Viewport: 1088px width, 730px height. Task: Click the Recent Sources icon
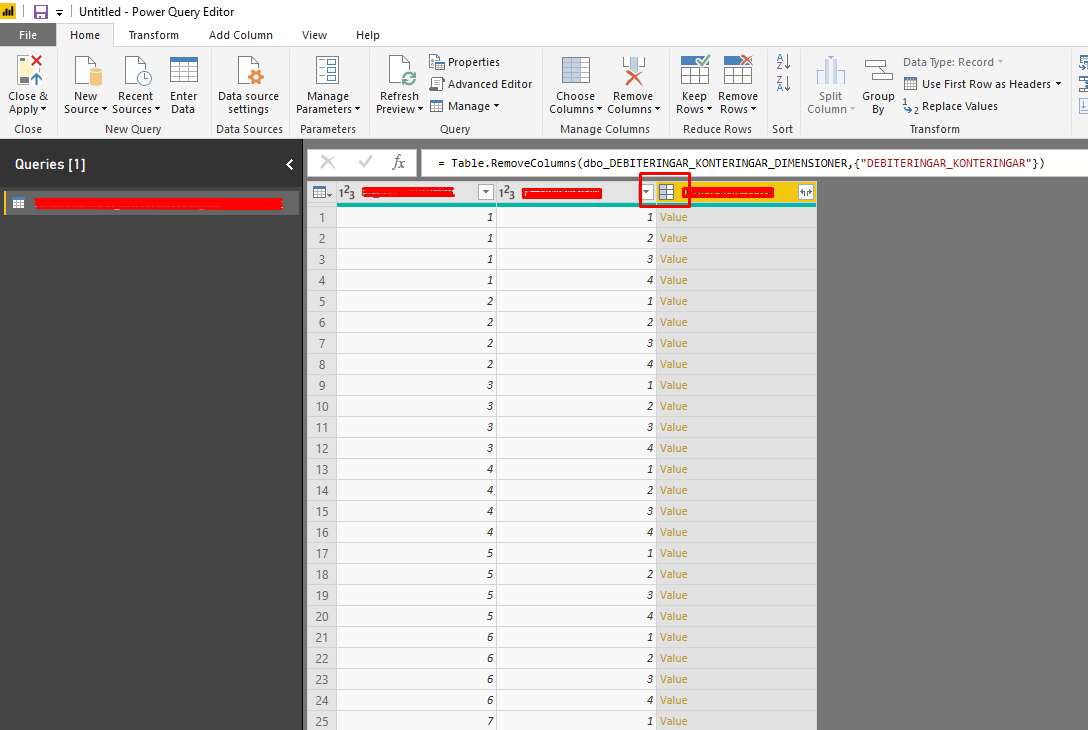[137, 70]
